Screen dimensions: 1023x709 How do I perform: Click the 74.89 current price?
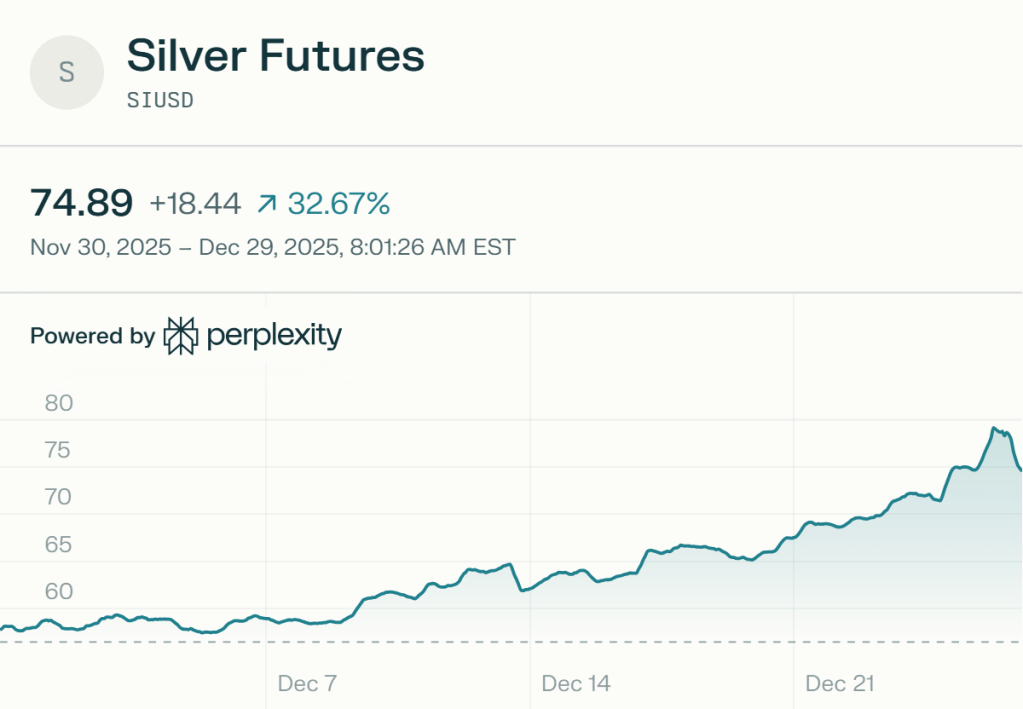point(81,203)
